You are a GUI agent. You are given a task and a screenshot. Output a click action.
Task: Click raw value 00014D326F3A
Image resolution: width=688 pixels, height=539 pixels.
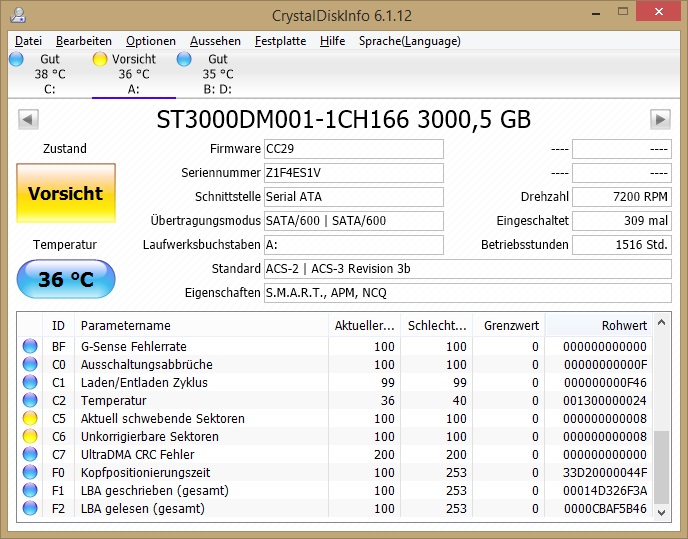(605, 491)
